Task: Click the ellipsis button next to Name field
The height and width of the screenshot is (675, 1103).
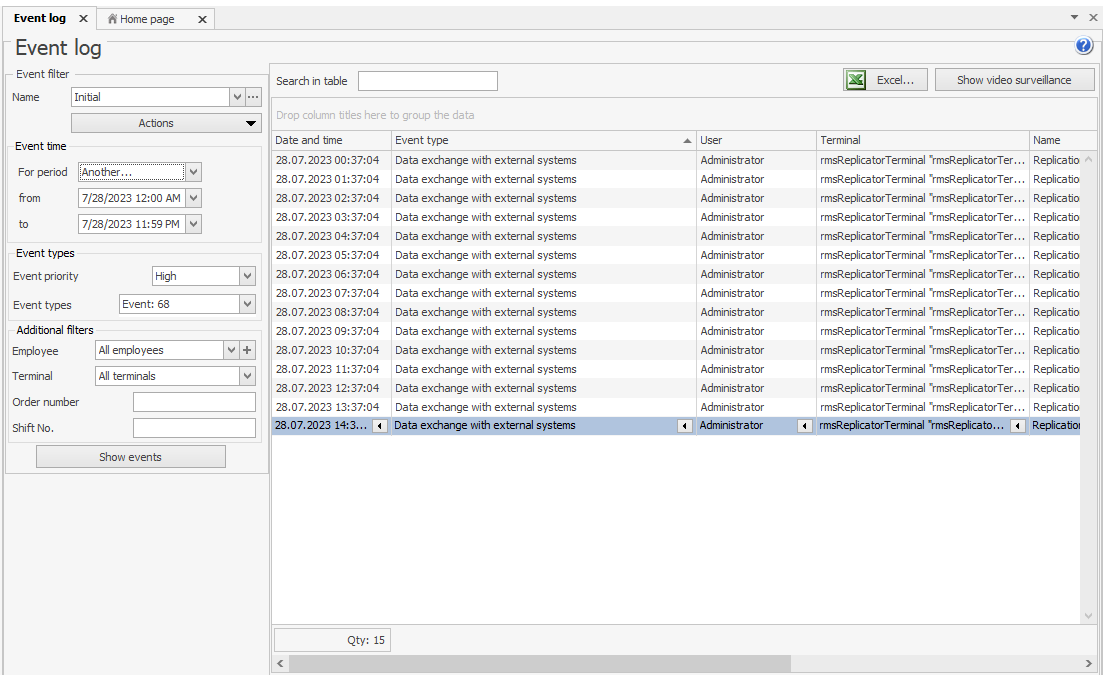Action: click(253, 97)
